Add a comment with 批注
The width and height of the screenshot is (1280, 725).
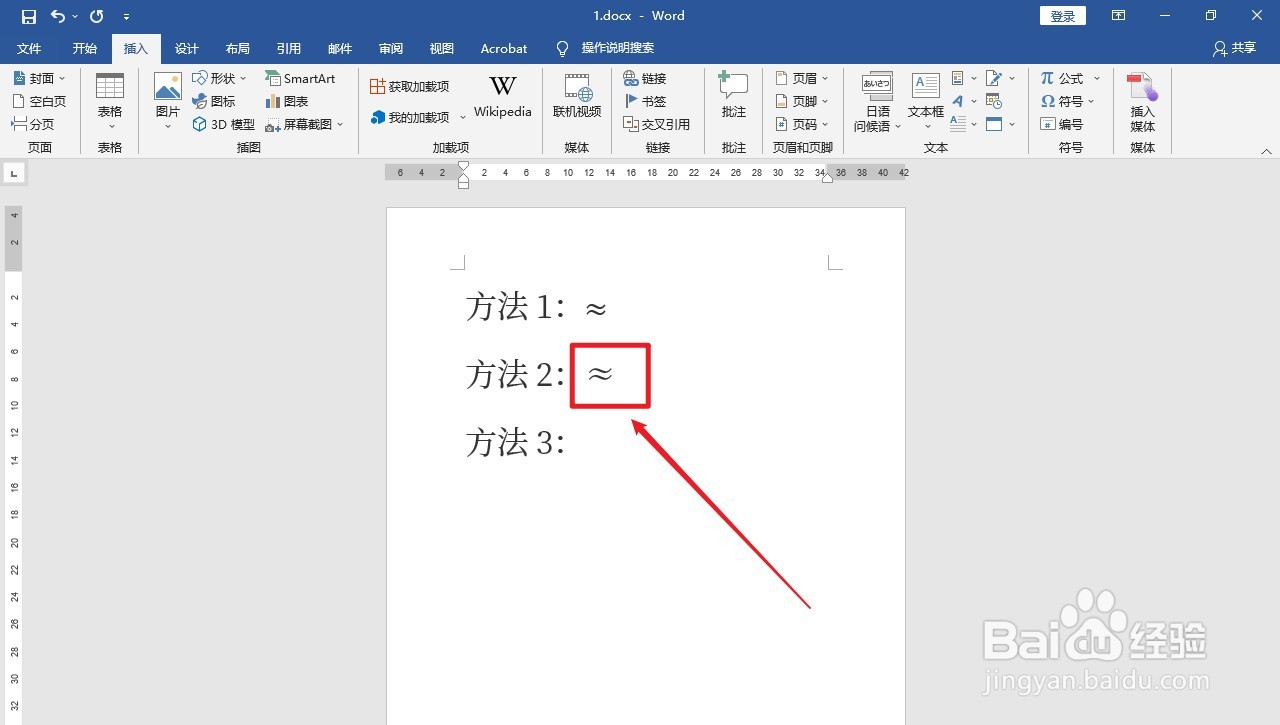(734, 98)
